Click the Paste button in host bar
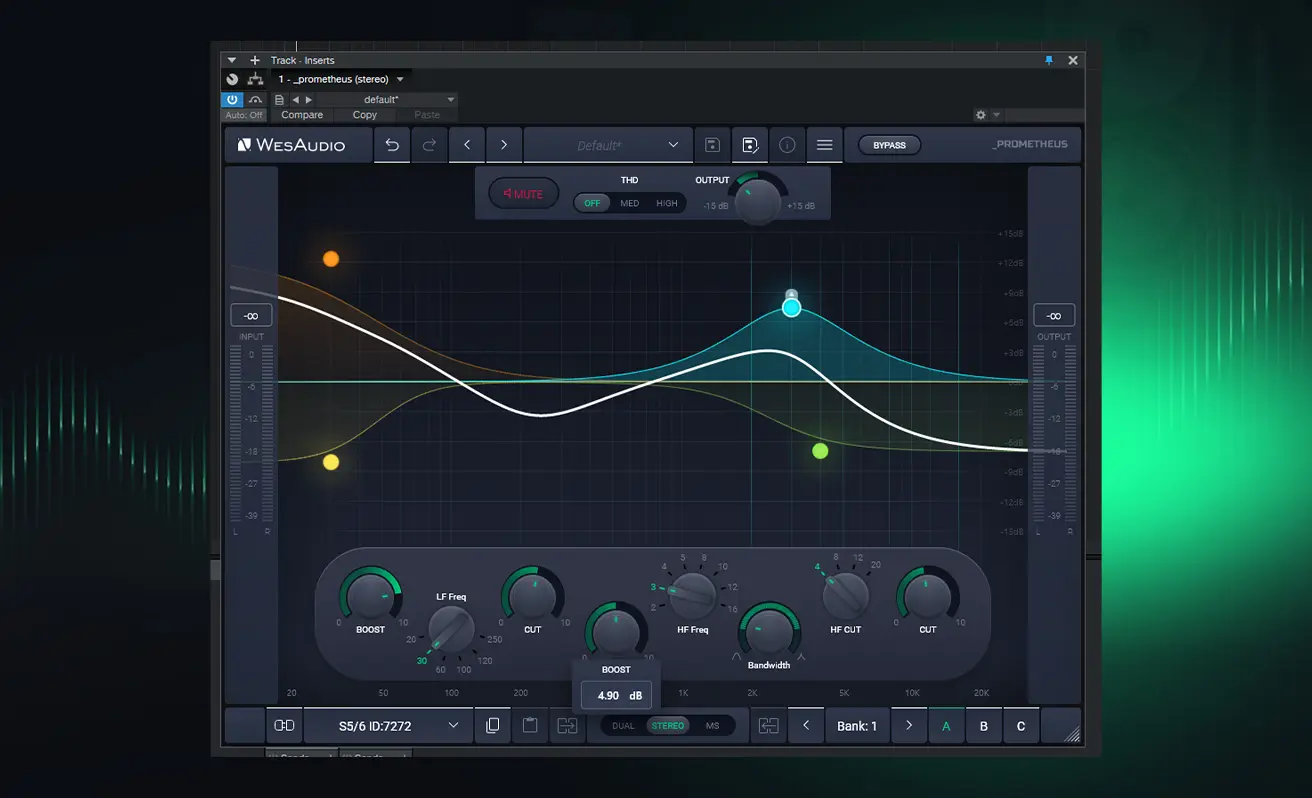 [x=427, y=115]
